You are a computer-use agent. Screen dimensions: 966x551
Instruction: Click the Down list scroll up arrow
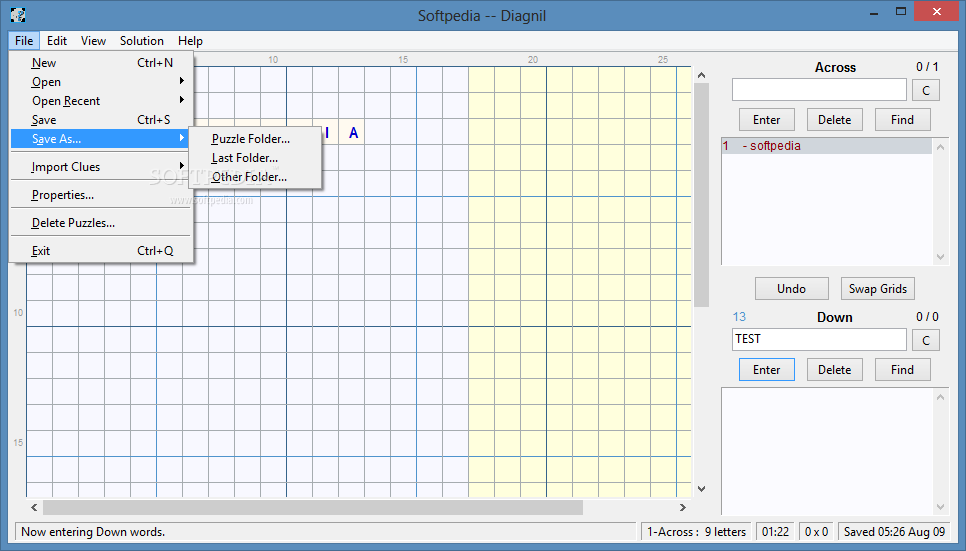[x=940, y=397]
